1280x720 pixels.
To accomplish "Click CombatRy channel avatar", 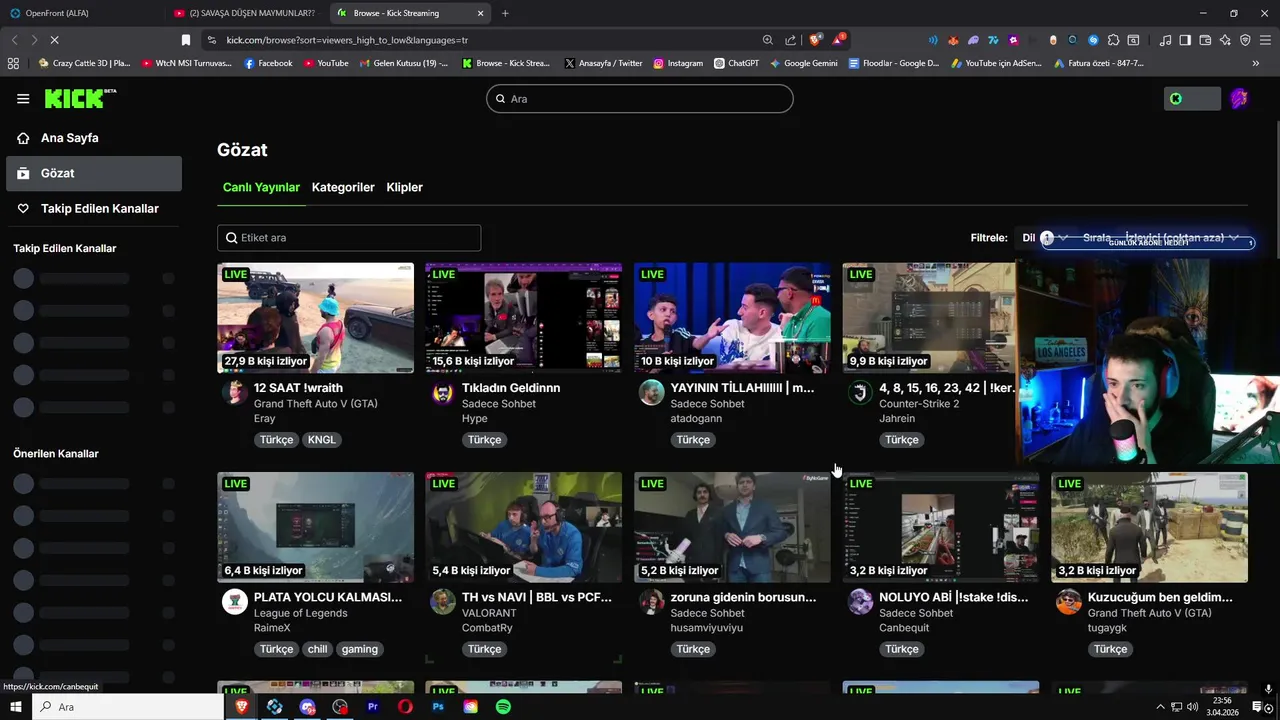I will (x=443, y=601).
